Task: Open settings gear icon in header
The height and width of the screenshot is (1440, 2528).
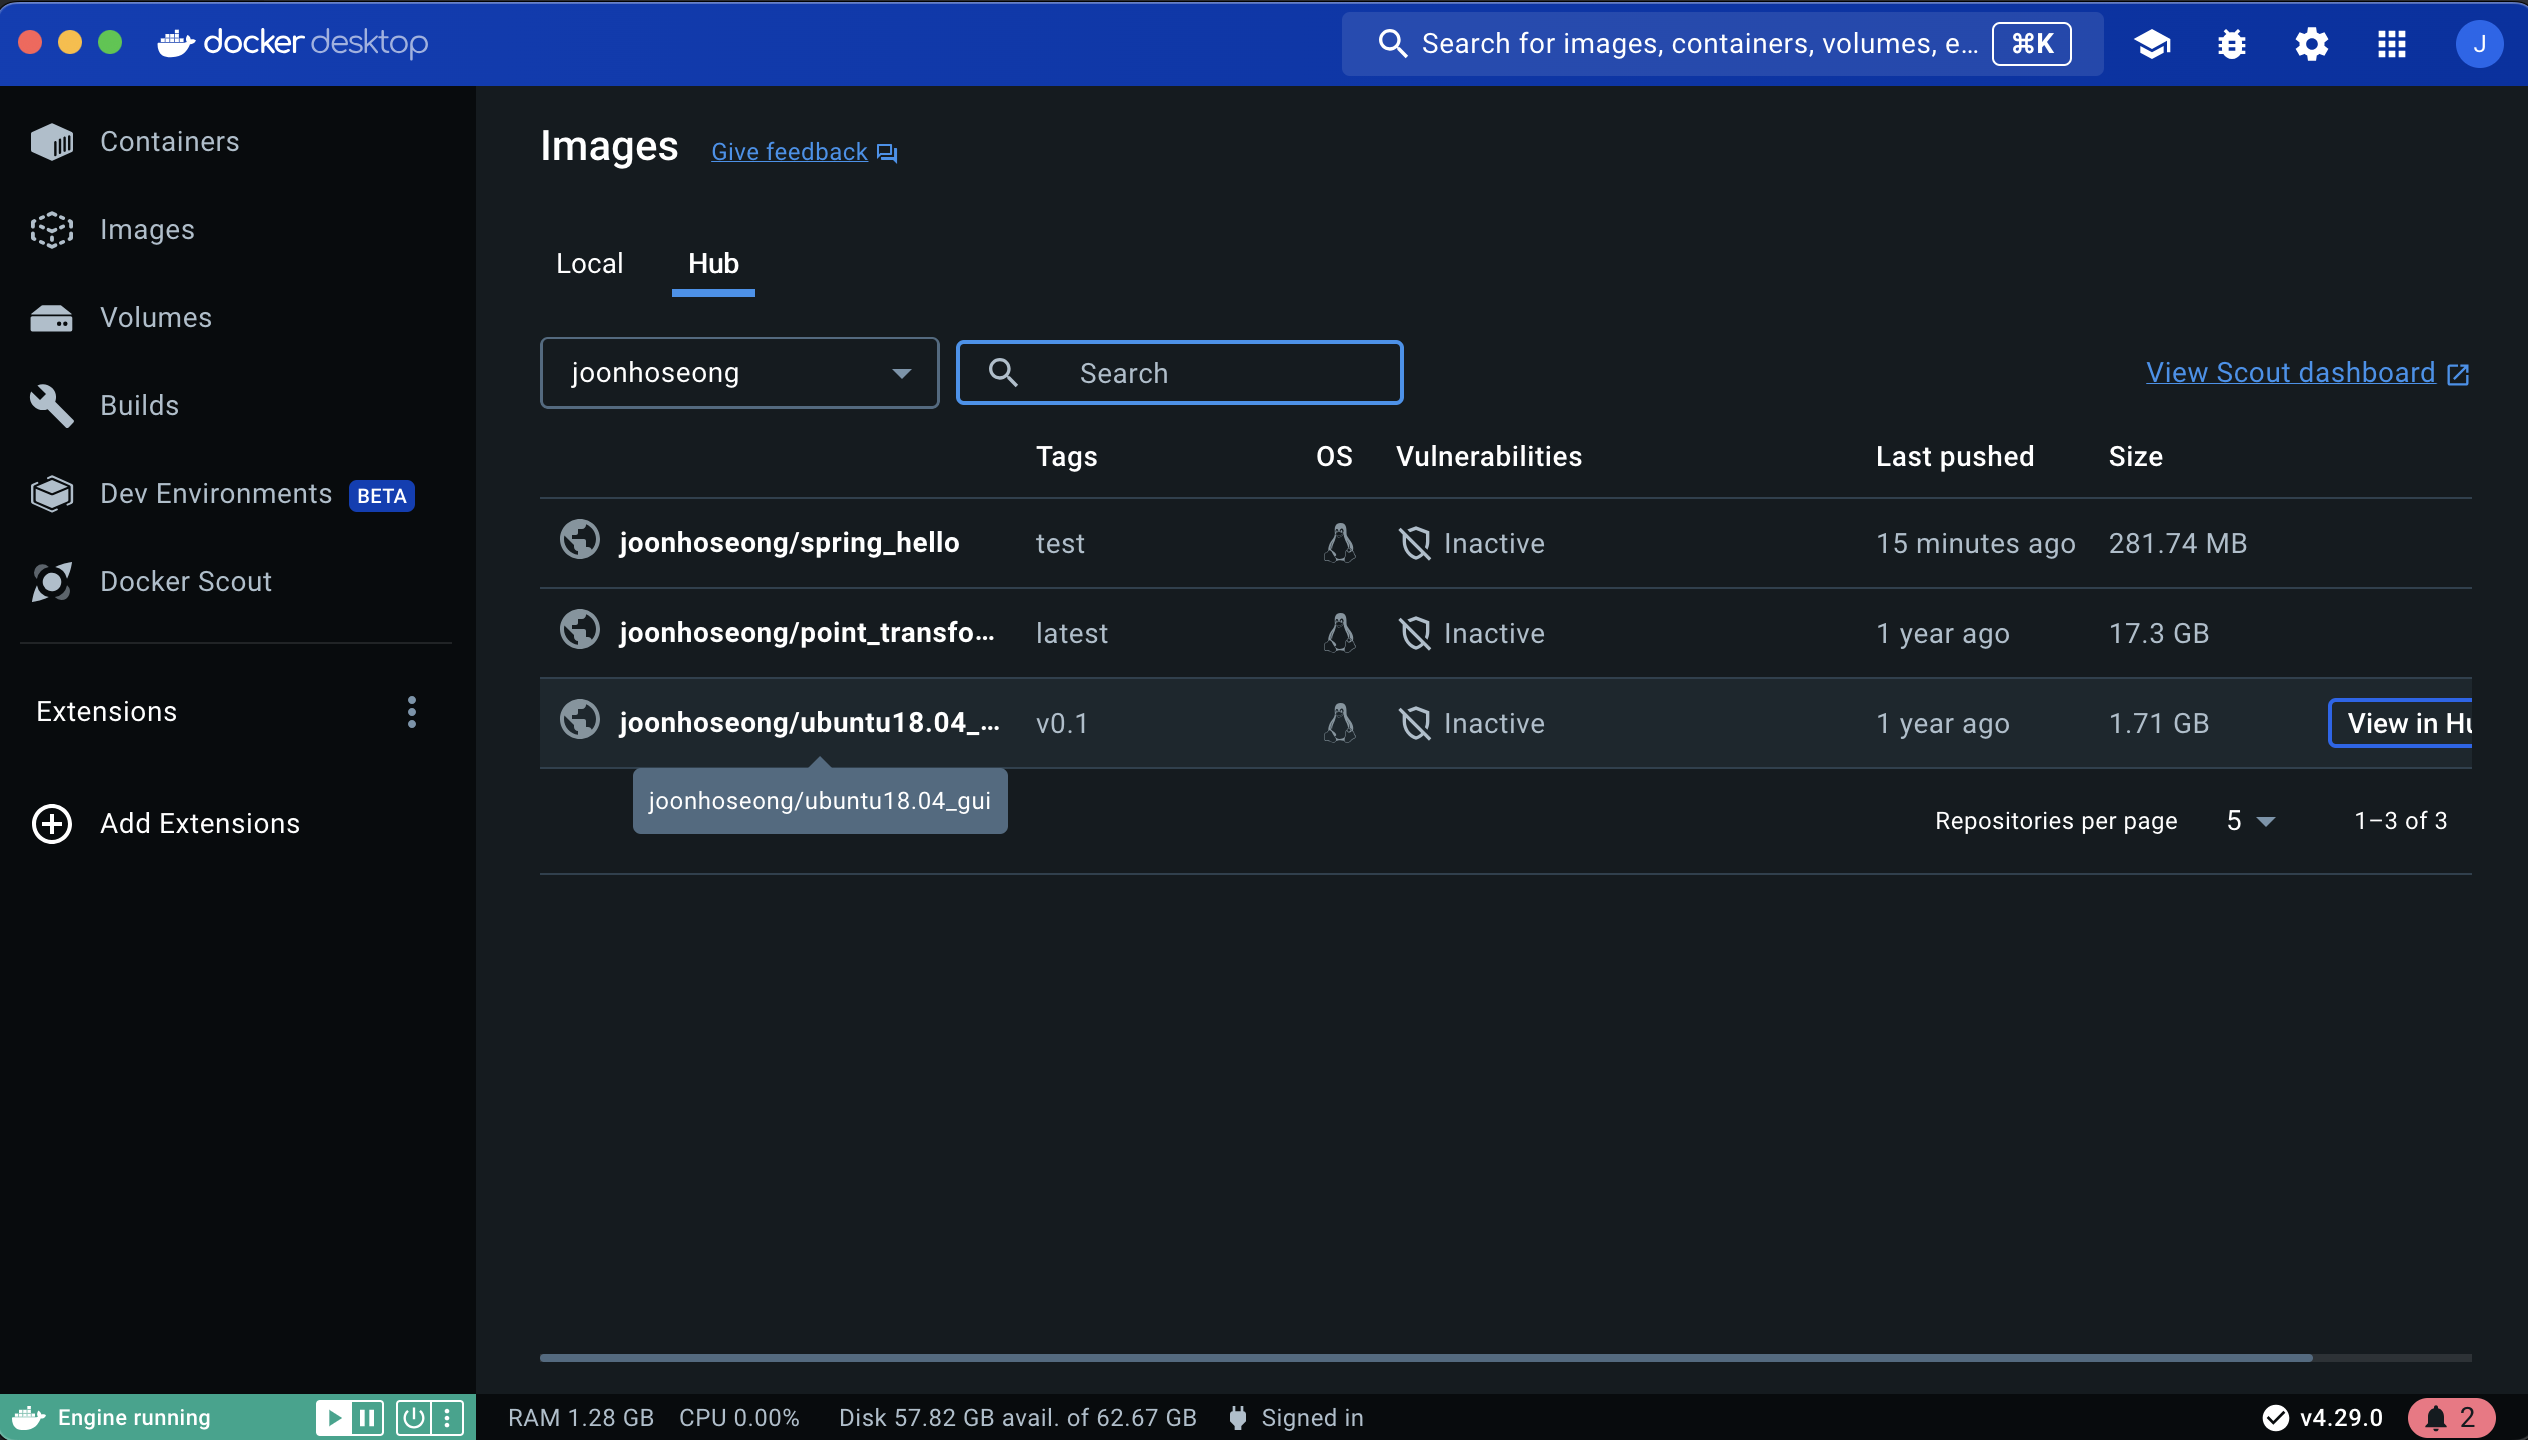Action: pos(2311,44)
